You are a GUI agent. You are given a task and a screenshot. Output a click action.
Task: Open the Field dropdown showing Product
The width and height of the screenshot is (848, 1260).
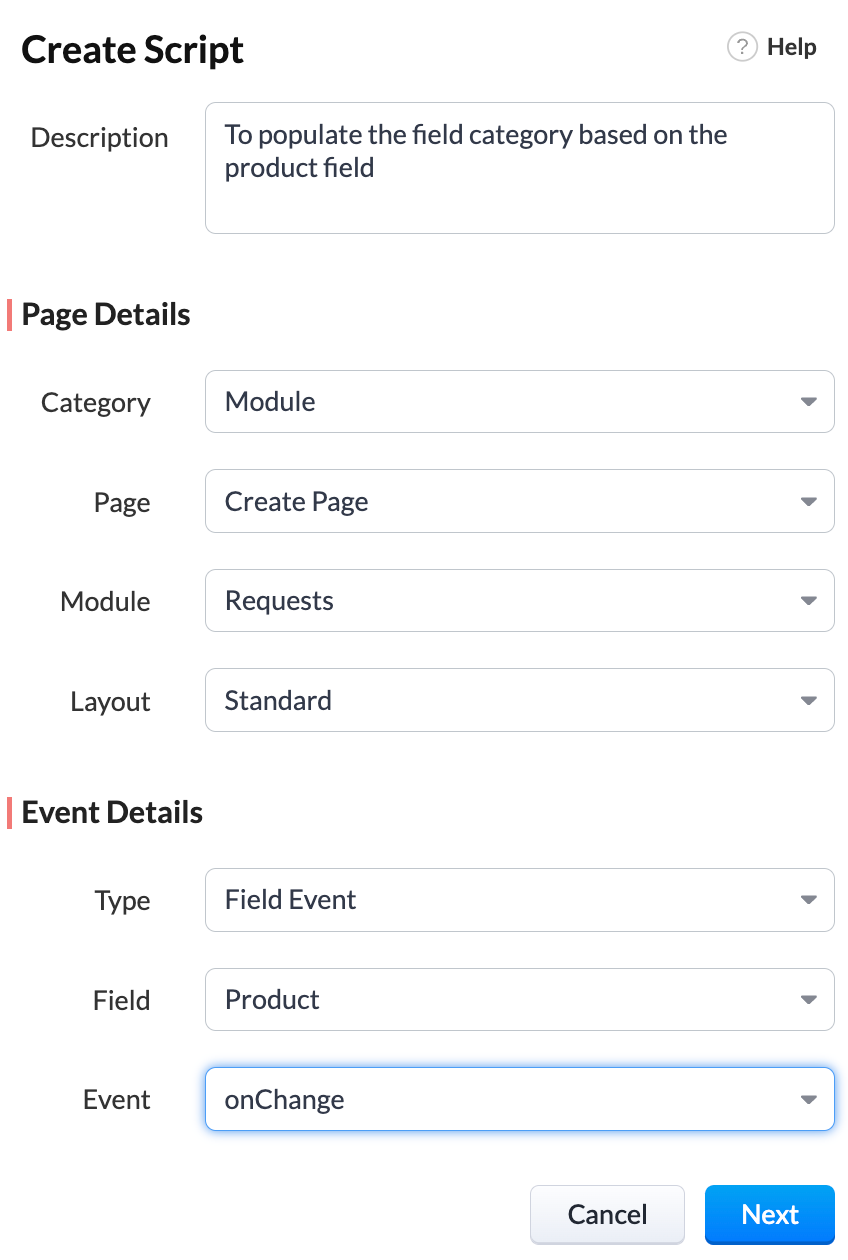coord(520,999)
